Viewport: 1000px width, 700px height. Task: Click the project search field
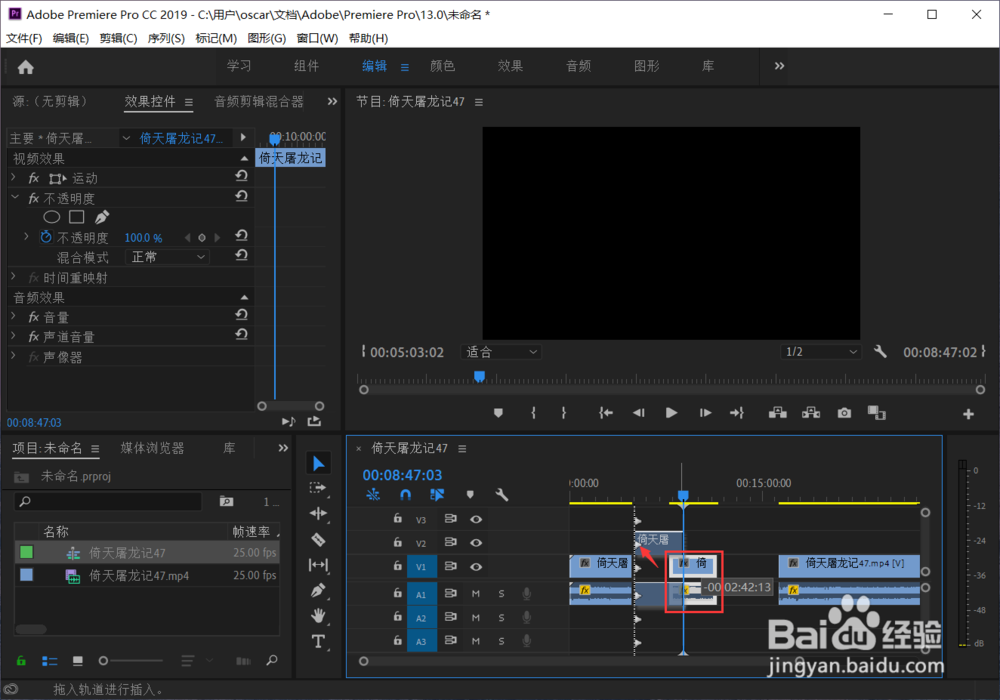click(108, 501)
